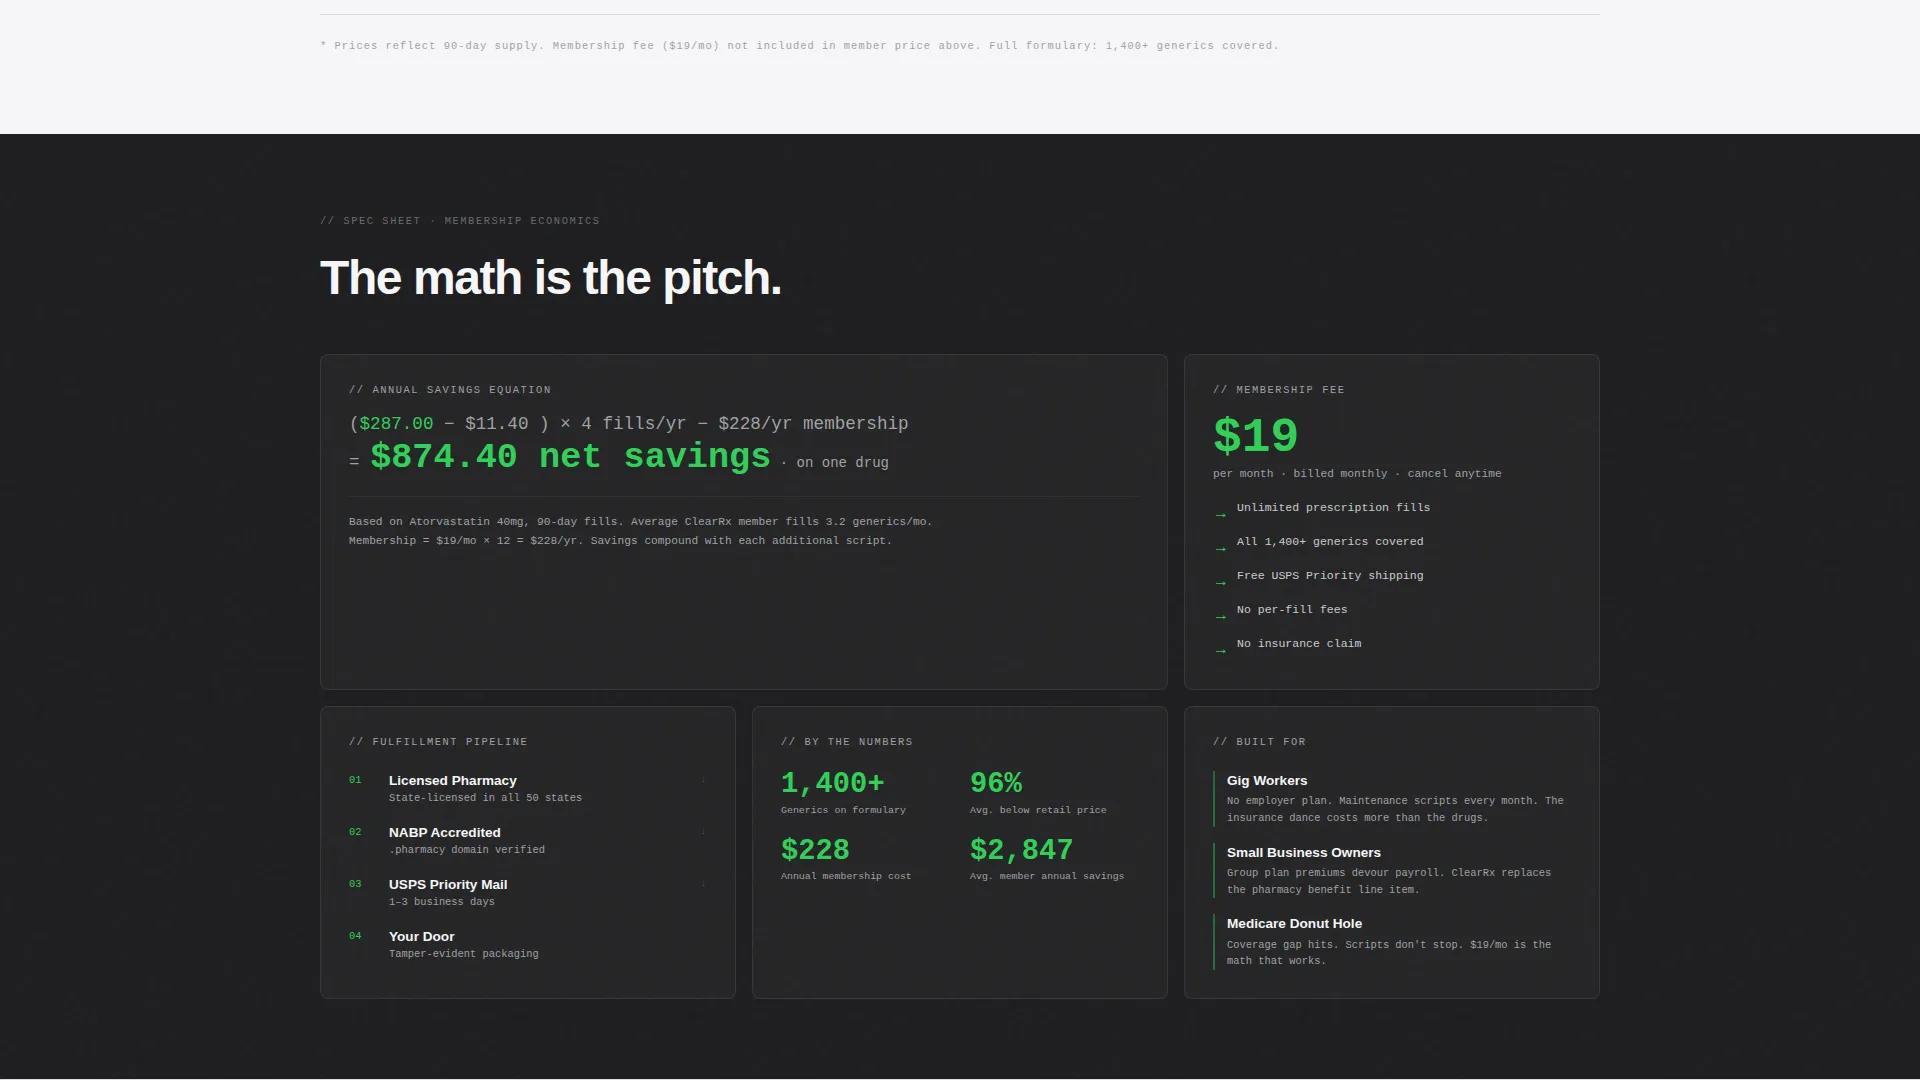Image resolution: width=1920 pixels, height=1080 pixels.
Task: Click step number 03 in the pipeline
Action: point(355,884)
